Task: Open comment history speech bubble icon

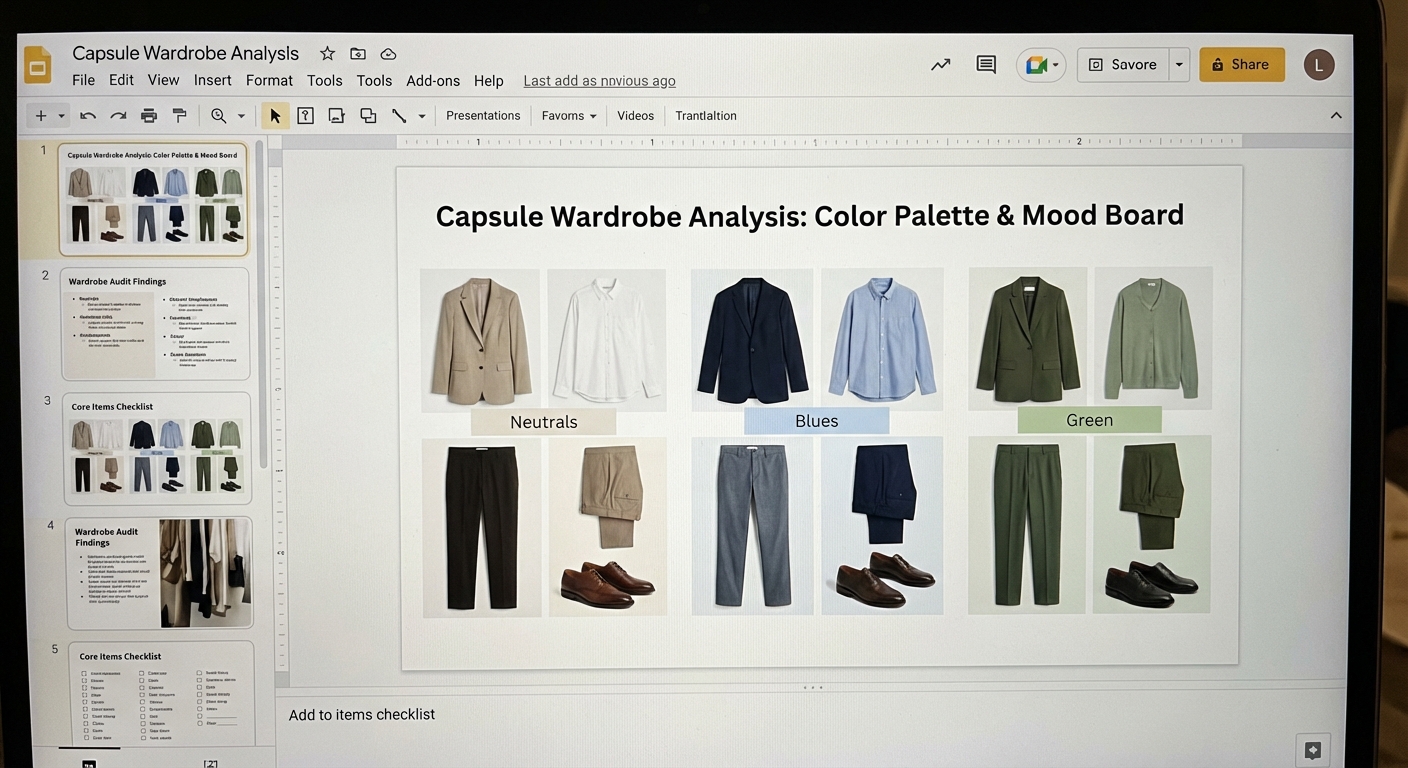Action: click(x=986, y=65)
